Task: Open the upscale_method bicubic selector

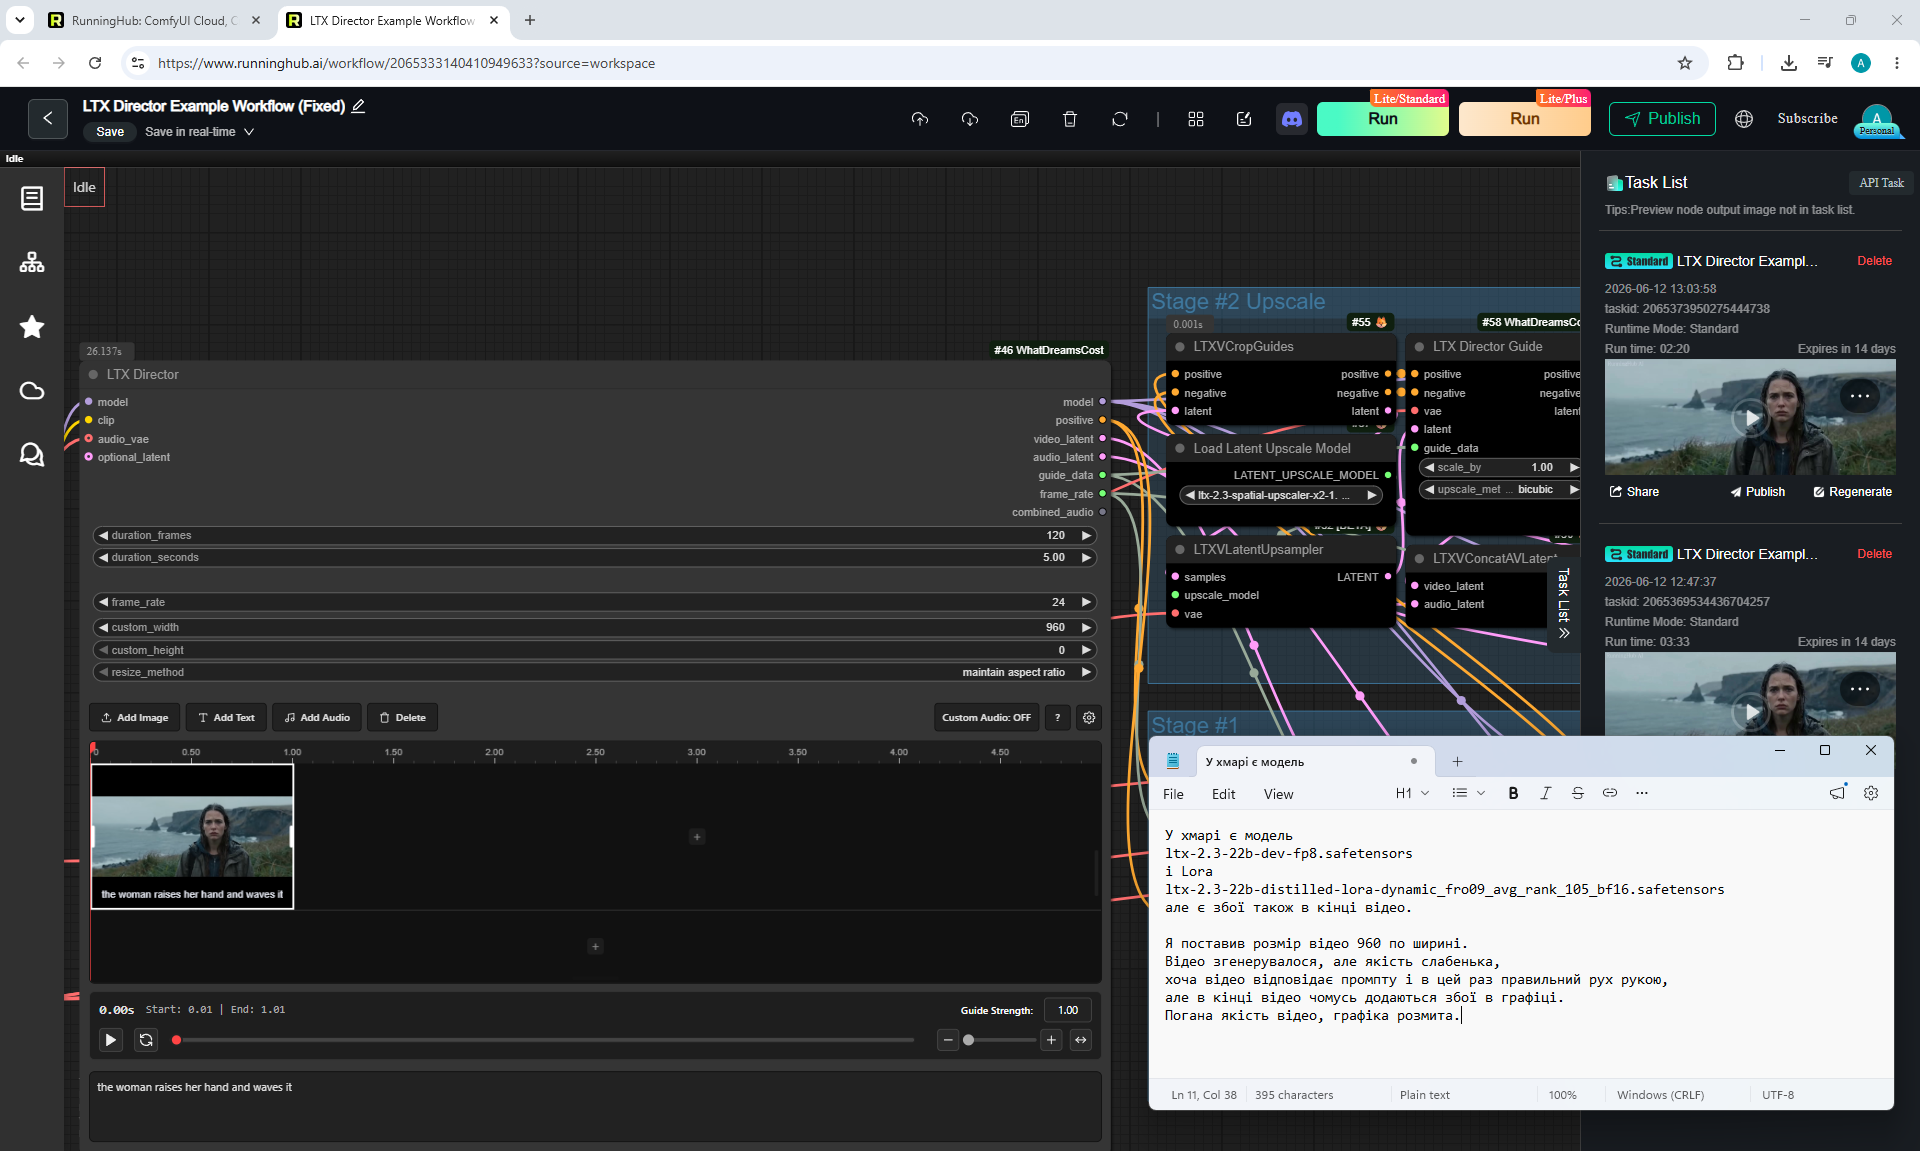Action: click(x=1500, y=489)
